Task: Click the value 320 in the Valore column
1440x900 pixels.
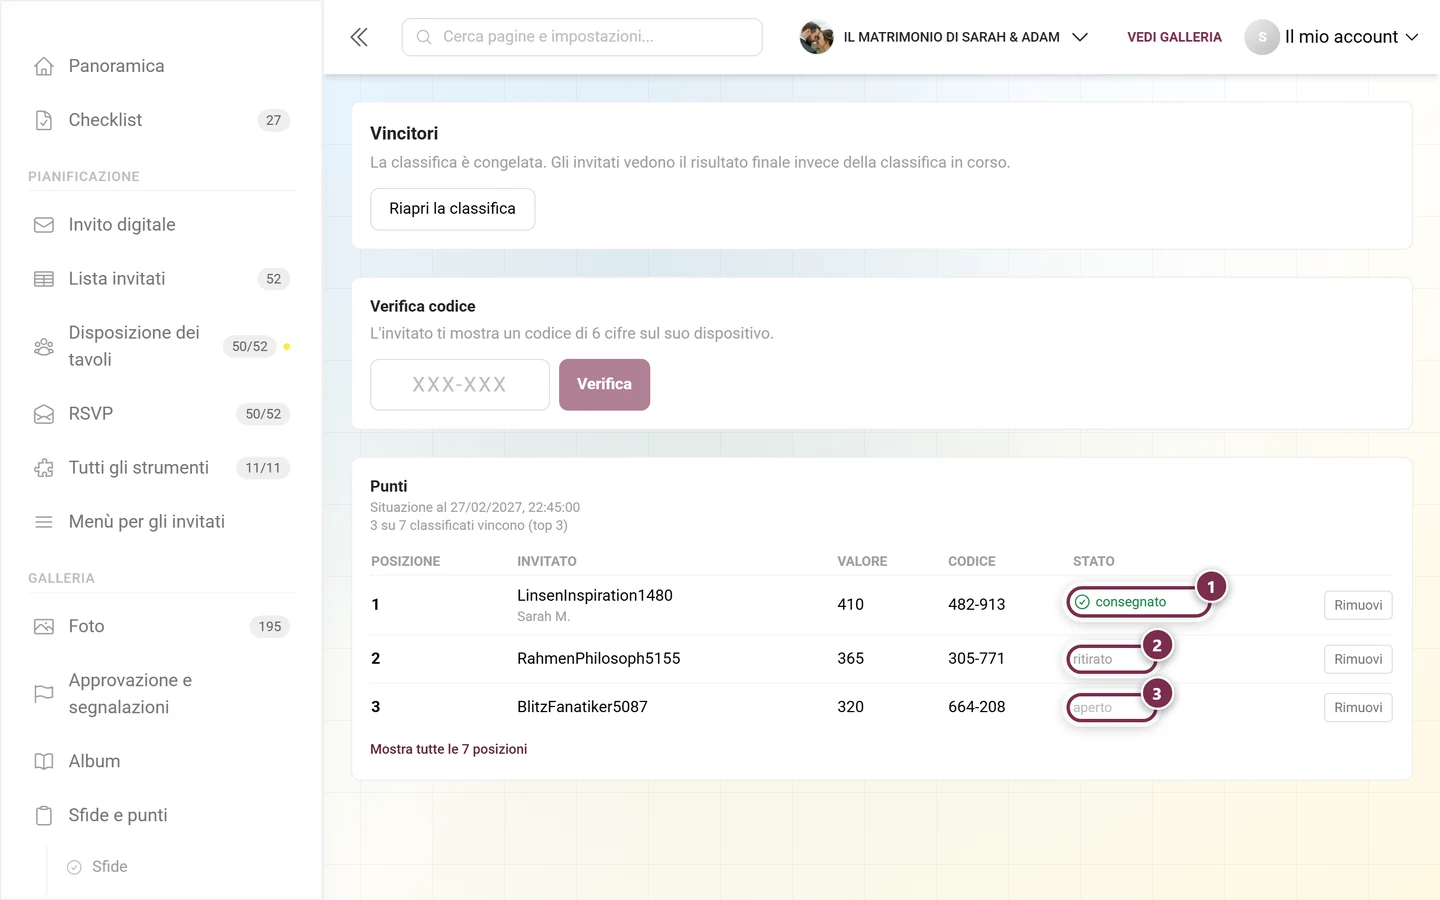Action: pyautogui.click(x=850, y=706)
